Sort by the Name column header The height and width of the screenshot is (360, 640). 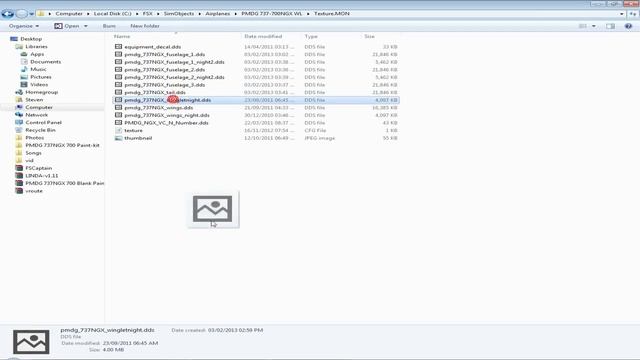tap(122, 36)
